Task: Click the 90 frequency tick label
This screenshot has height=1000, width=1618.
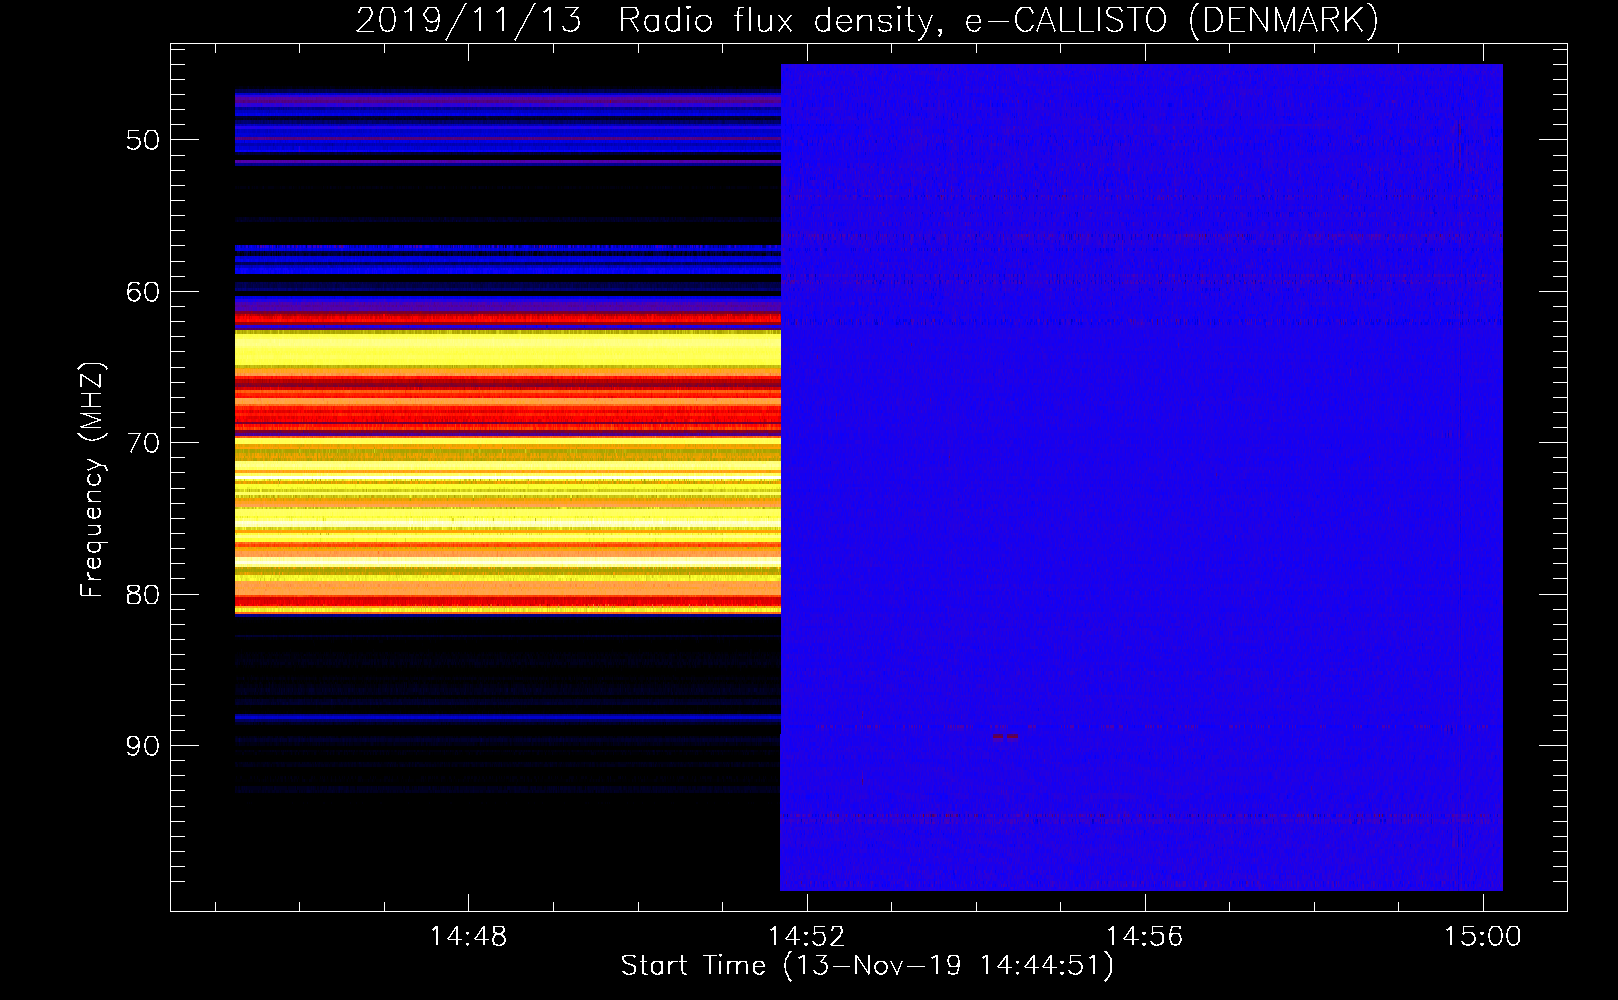Action: pyautogui.click(x=143, y=746)
